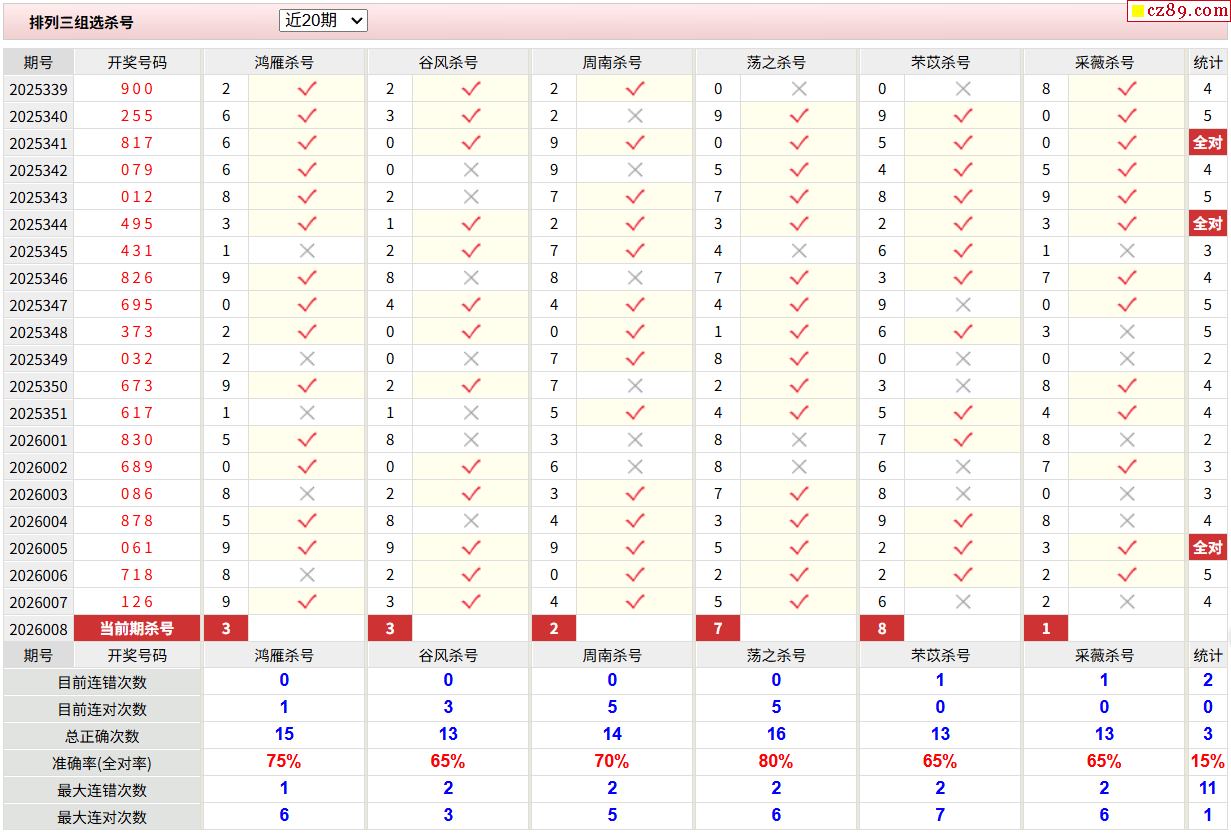Image resolution: width=1231 pixels, height=834 pixels.
Task: Open the 近20期 period dropdown
Action: click(x=323, y=20)
